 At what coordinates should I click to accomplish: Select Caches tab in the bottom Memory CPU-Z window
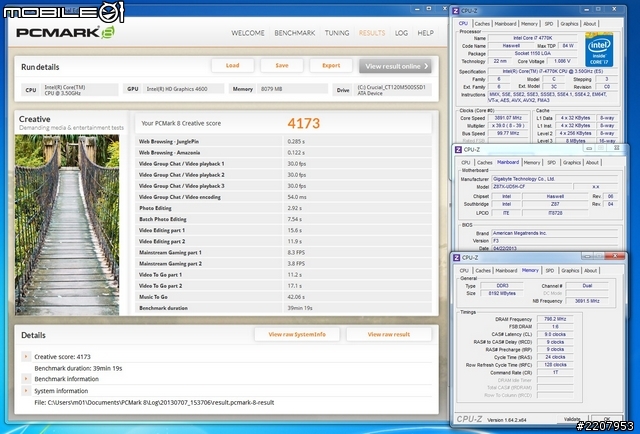(483, 271)
